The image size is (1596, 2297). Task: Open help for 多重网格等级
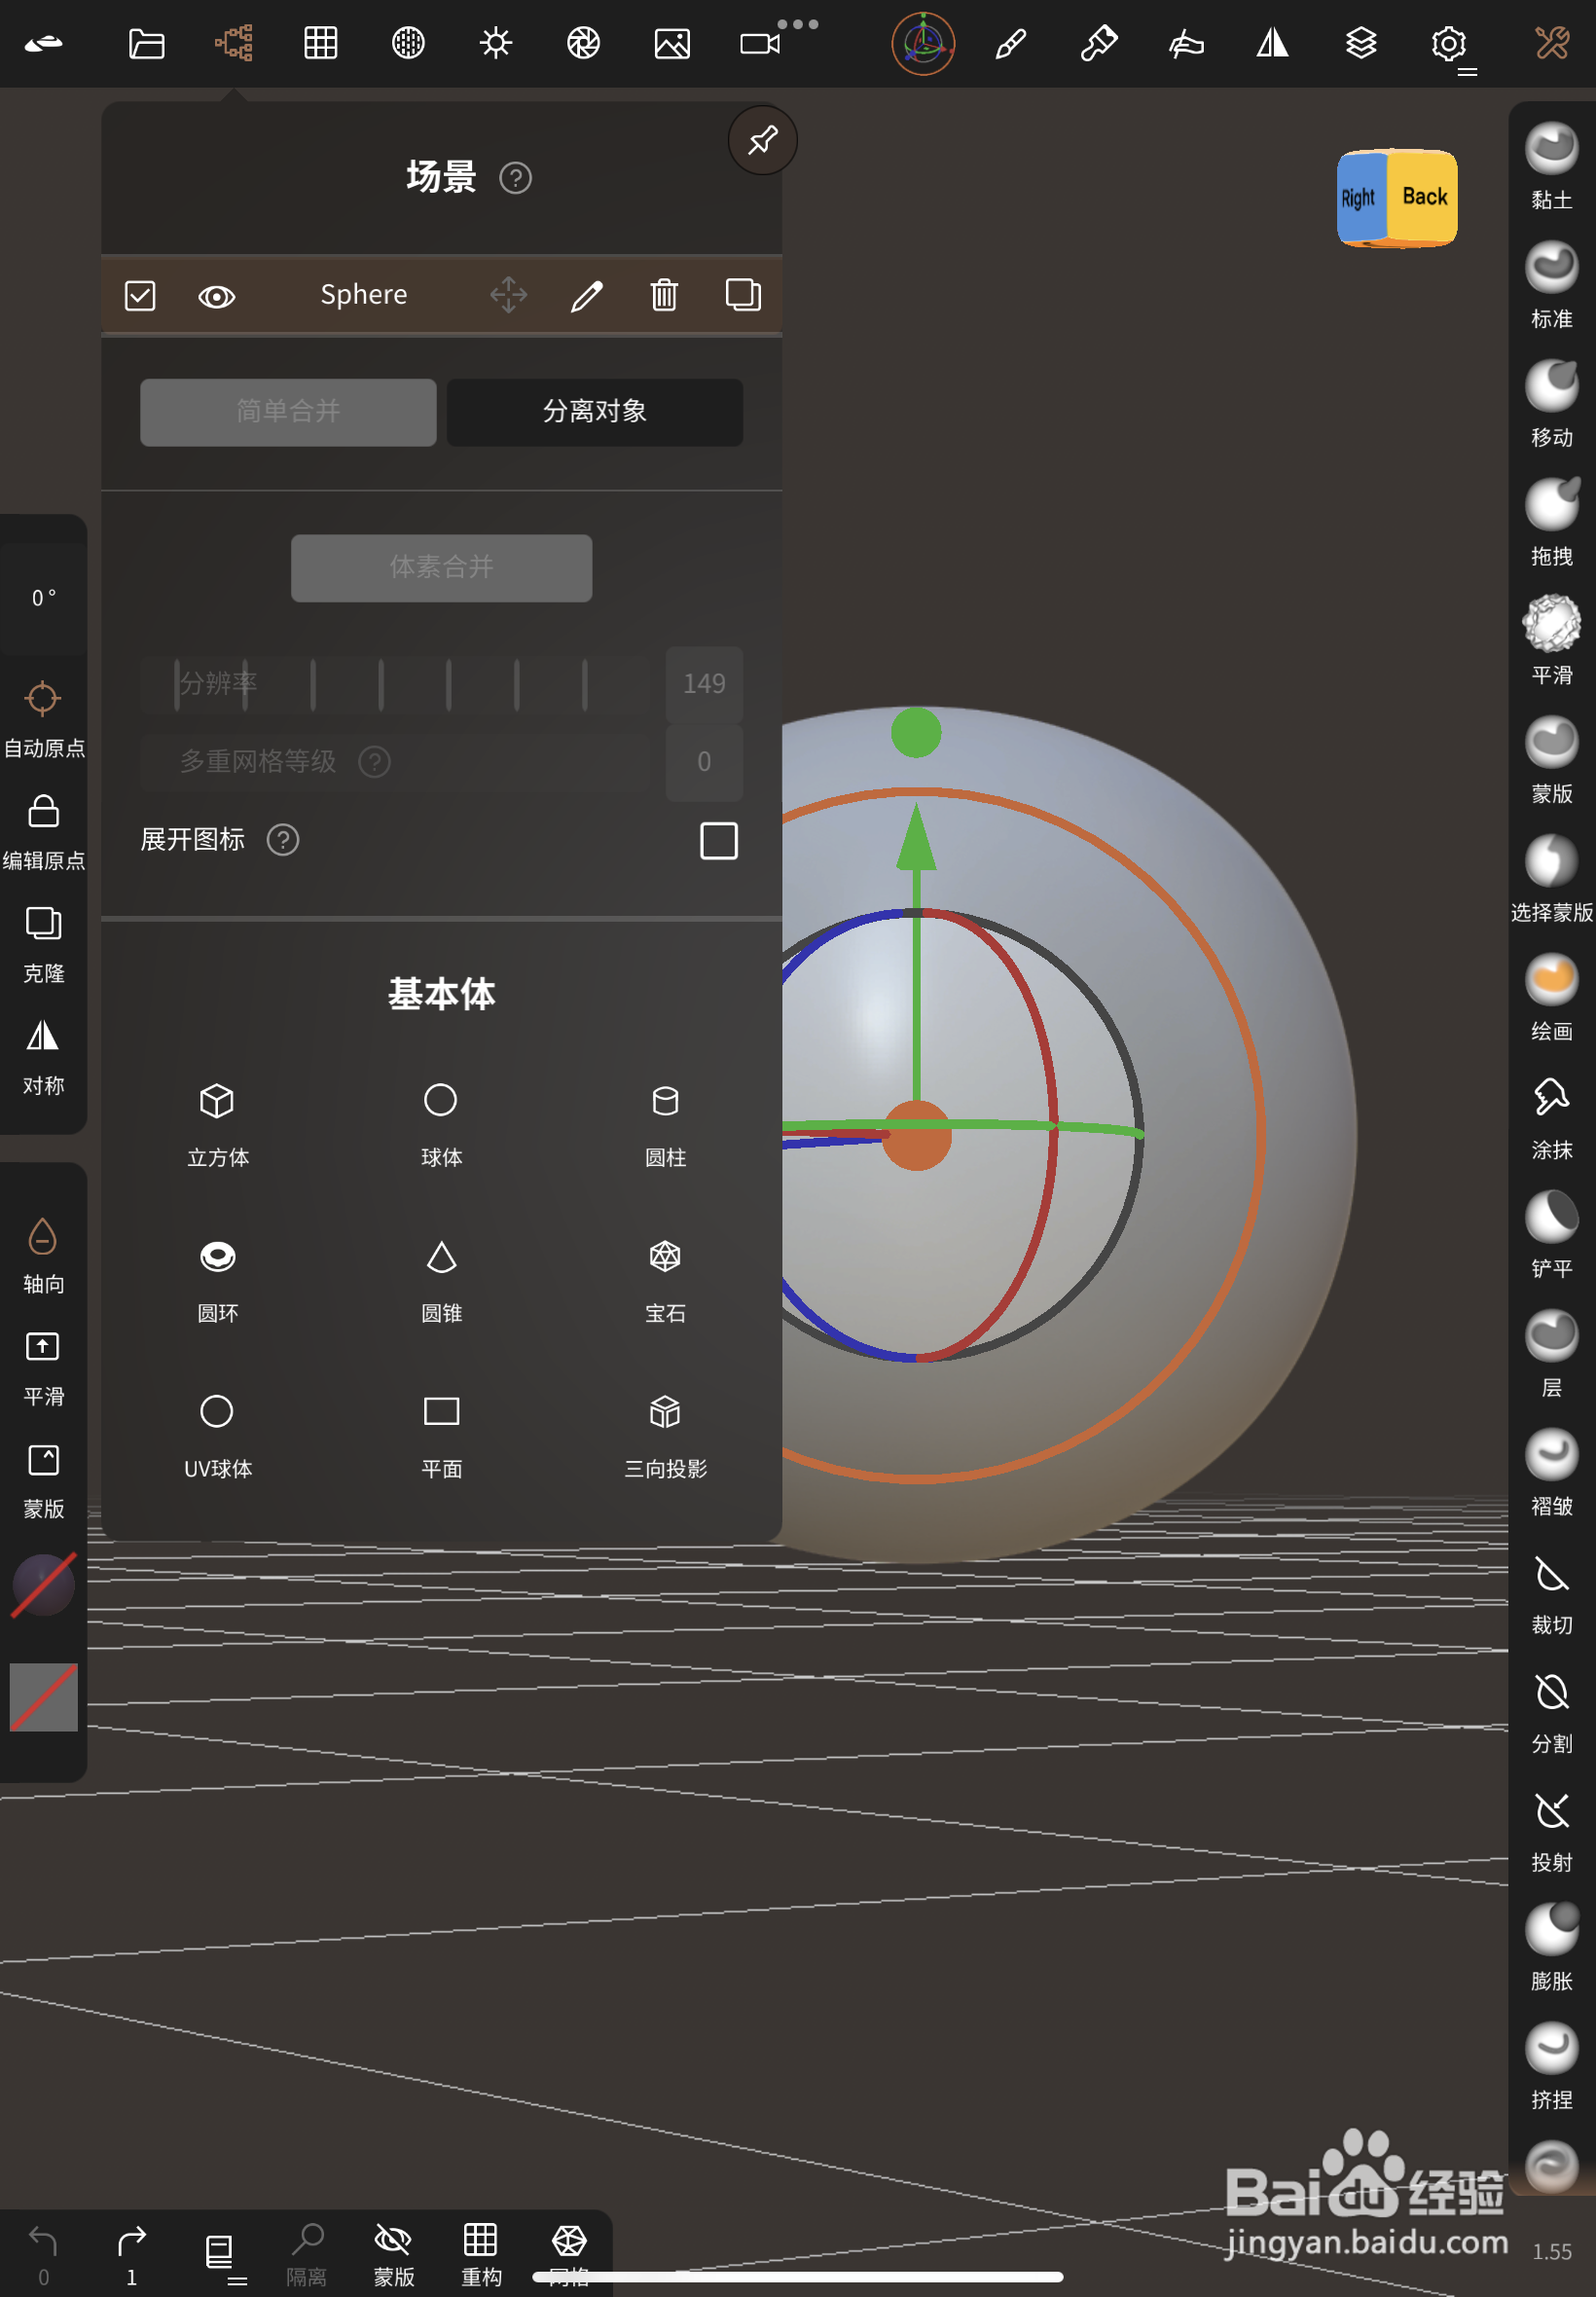coord(374,762)
